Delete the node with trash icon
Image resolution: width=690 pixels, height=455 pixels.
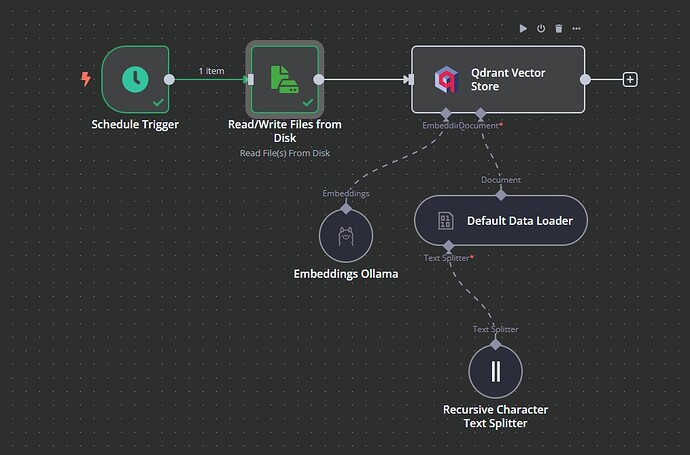[558, 29]
